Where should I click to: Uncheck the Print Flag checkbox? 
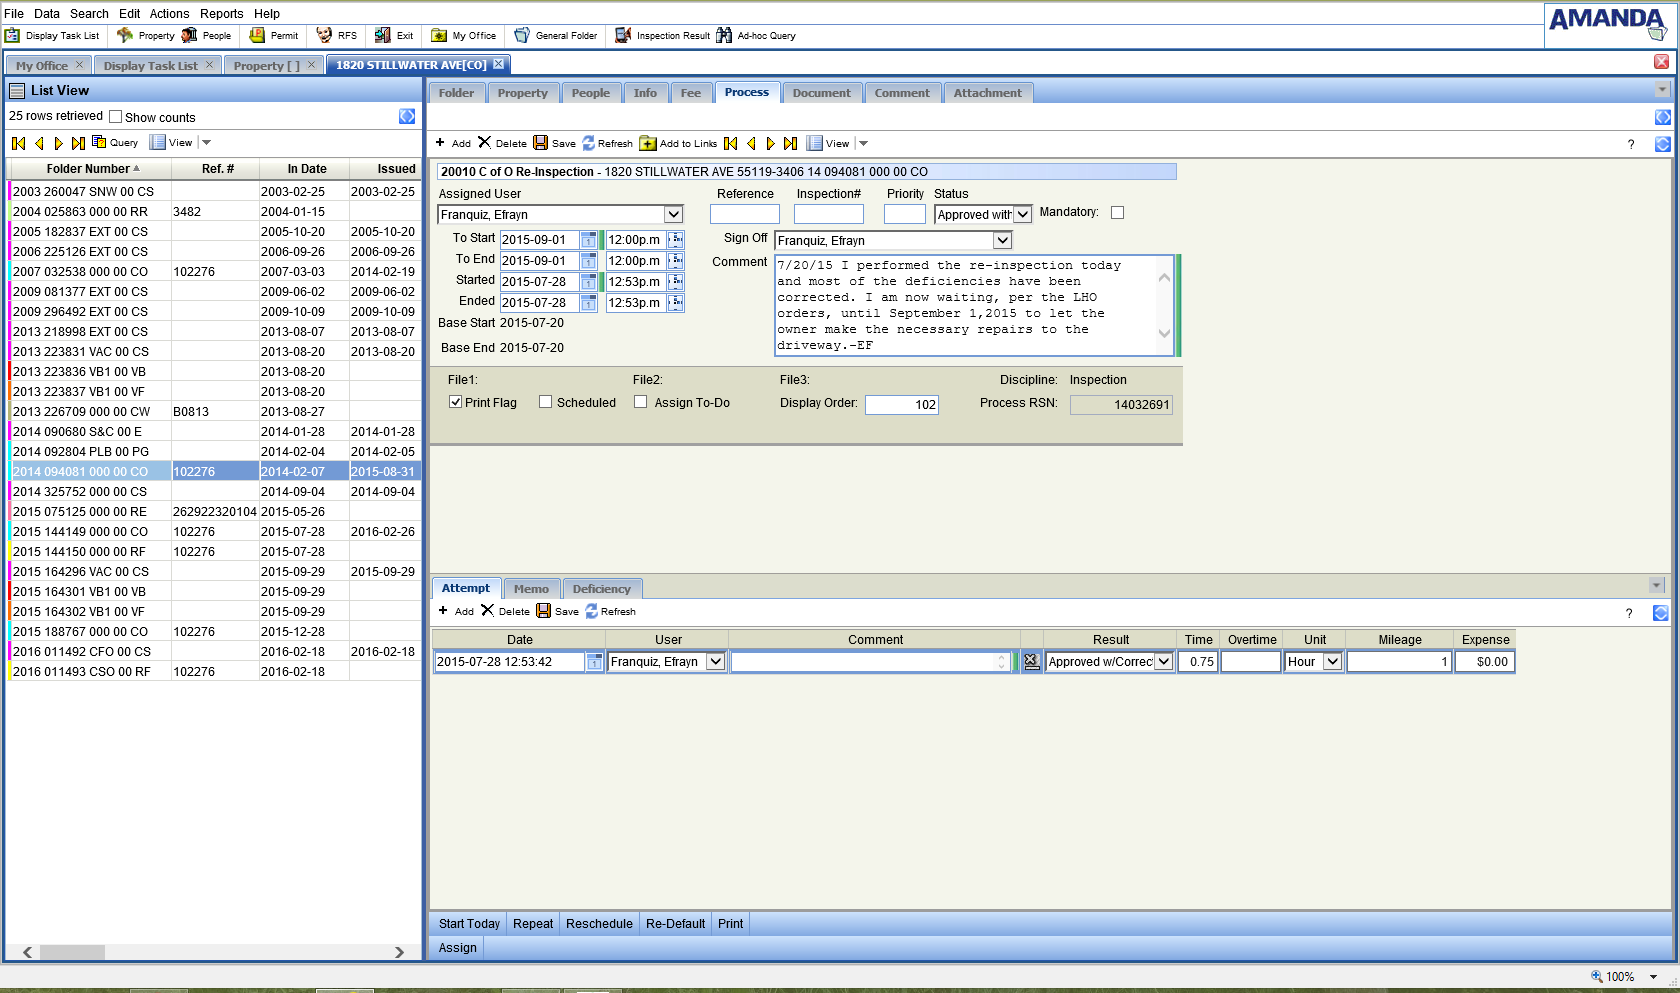pos(456,402)
